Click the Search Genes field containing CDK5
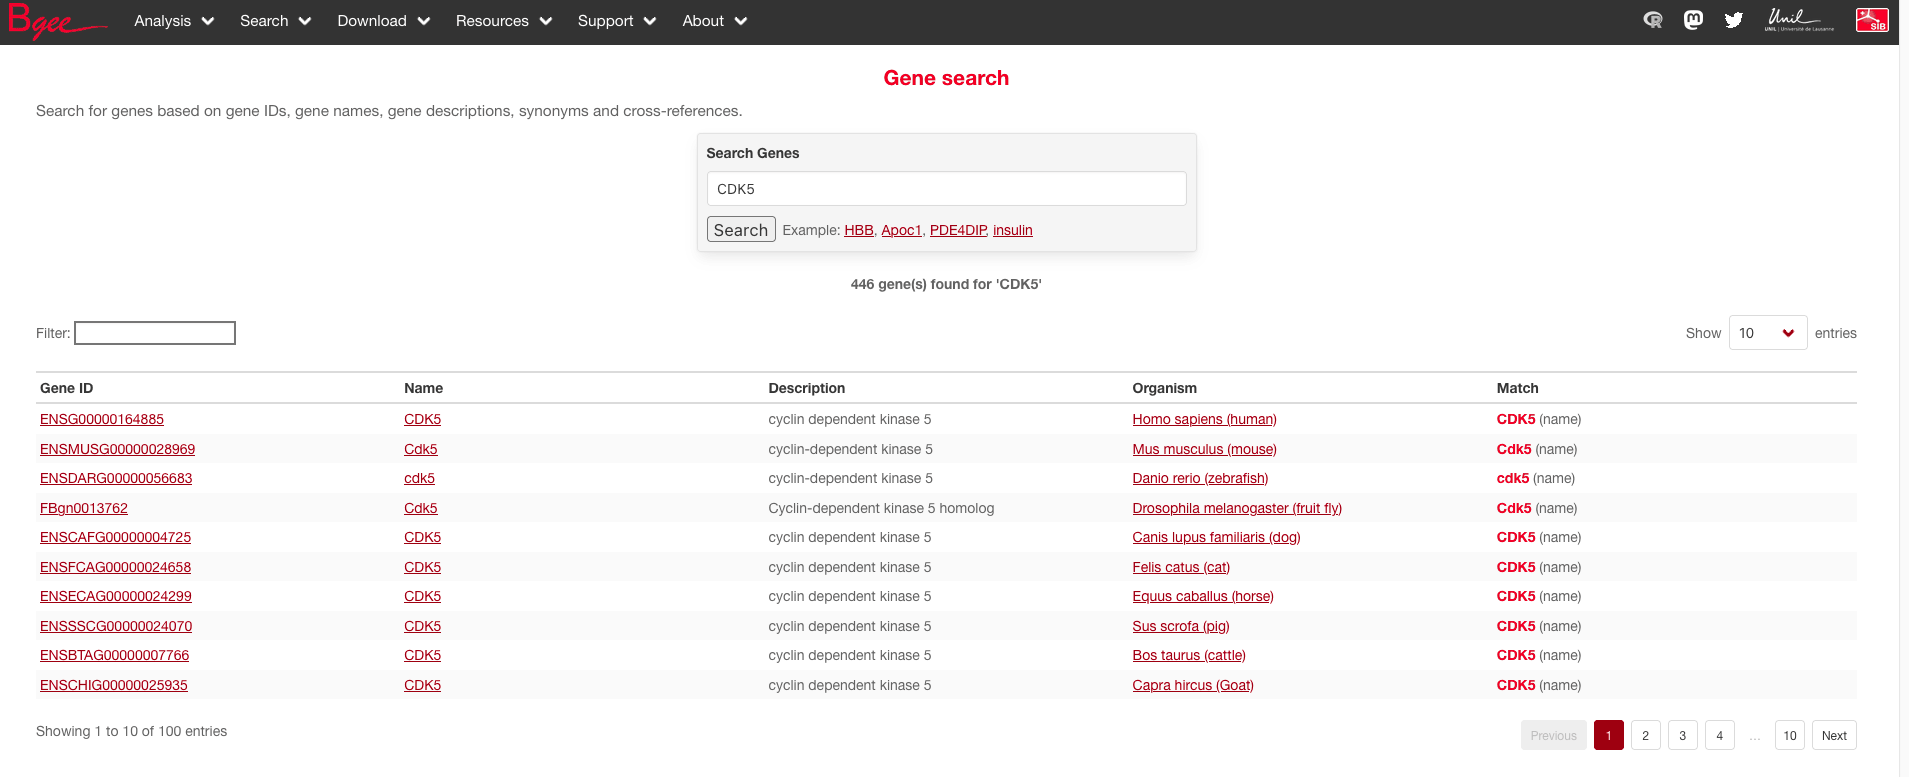This screenshot has height=777, width=1909. (945, 189)
